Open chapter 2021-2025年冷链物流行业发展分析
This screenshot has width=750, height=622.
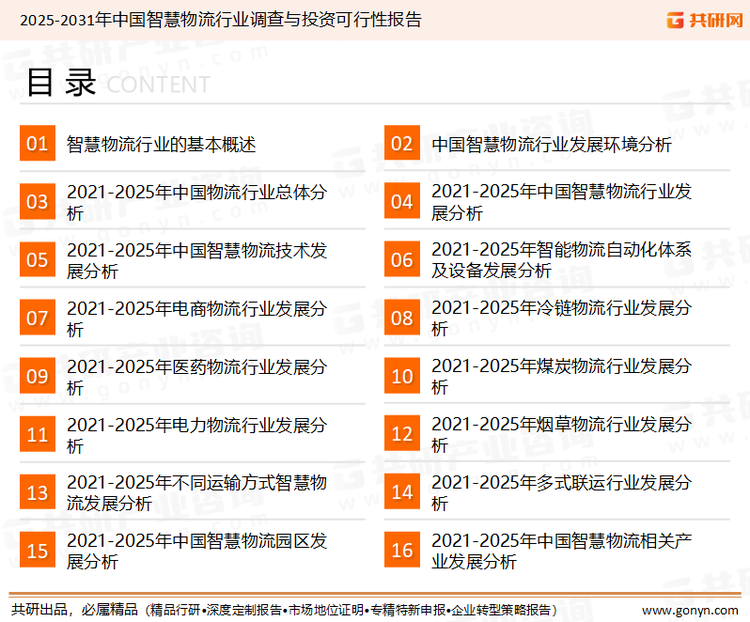coord(562,318)
